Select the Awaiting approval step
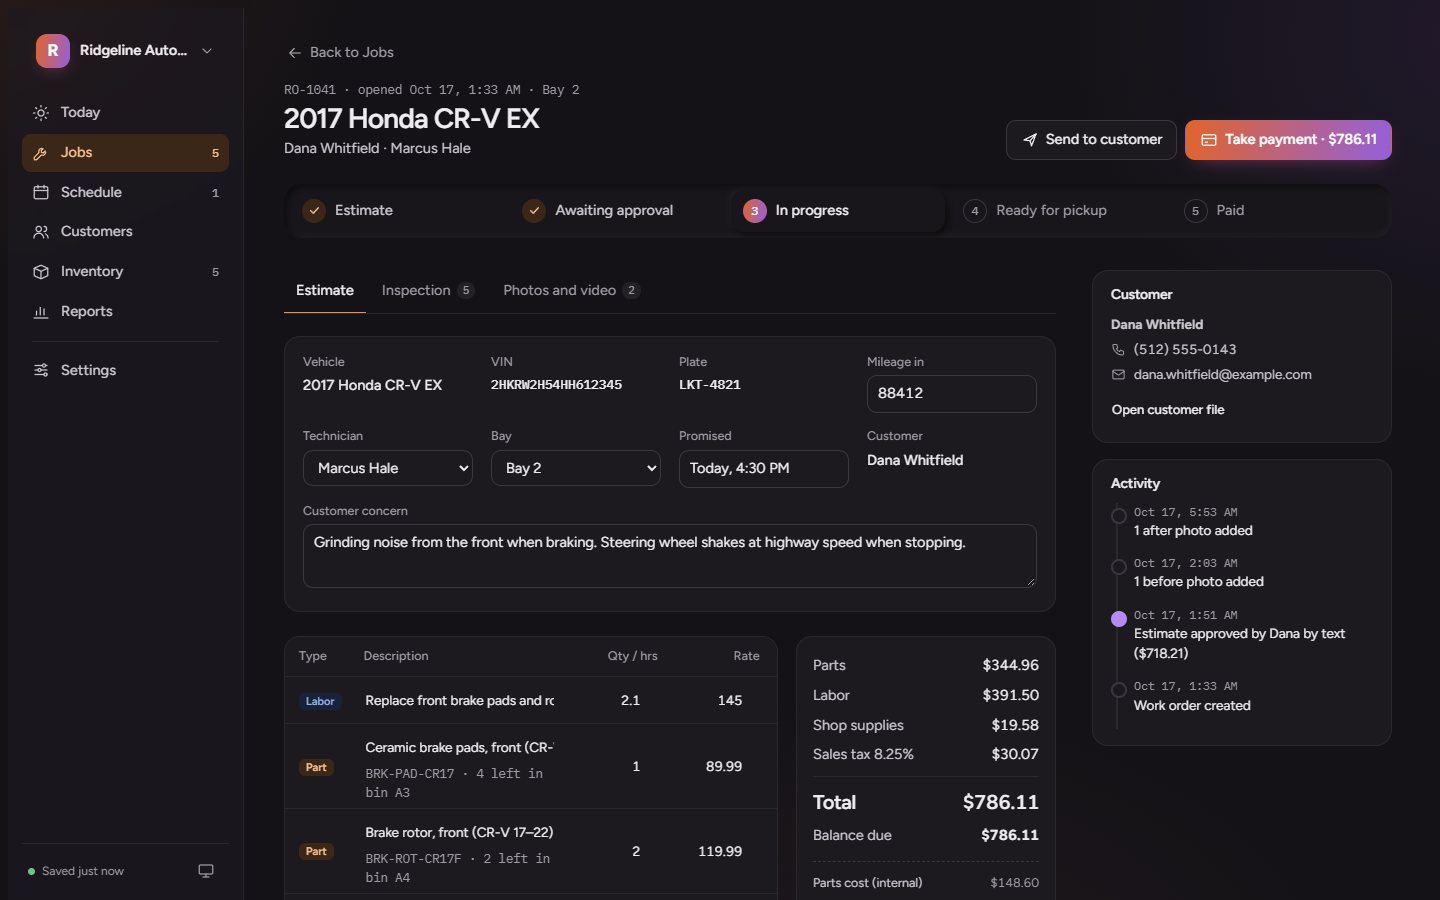The image size is (1440, 900). pyautogui.click(x=615, y=211)
